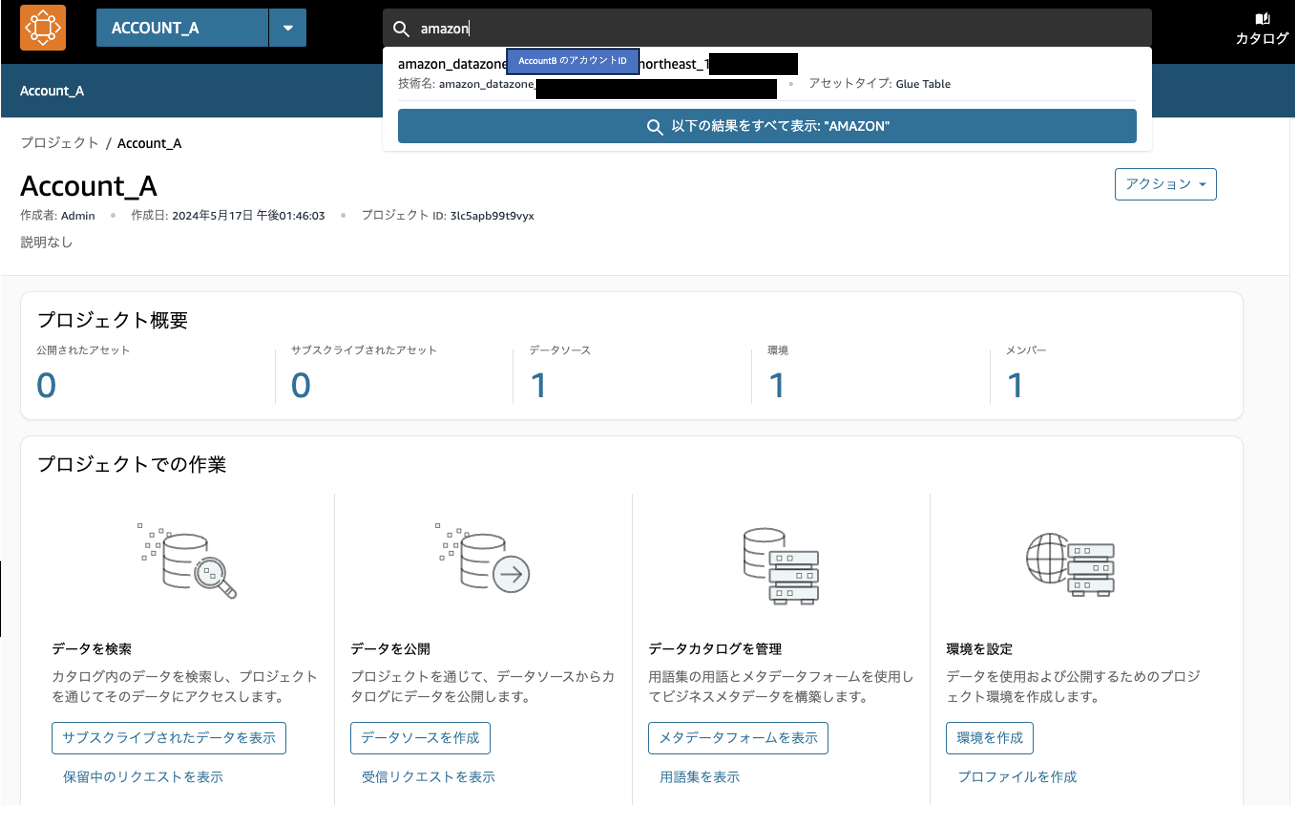Click the データソースを作成 button

(420, 737)
